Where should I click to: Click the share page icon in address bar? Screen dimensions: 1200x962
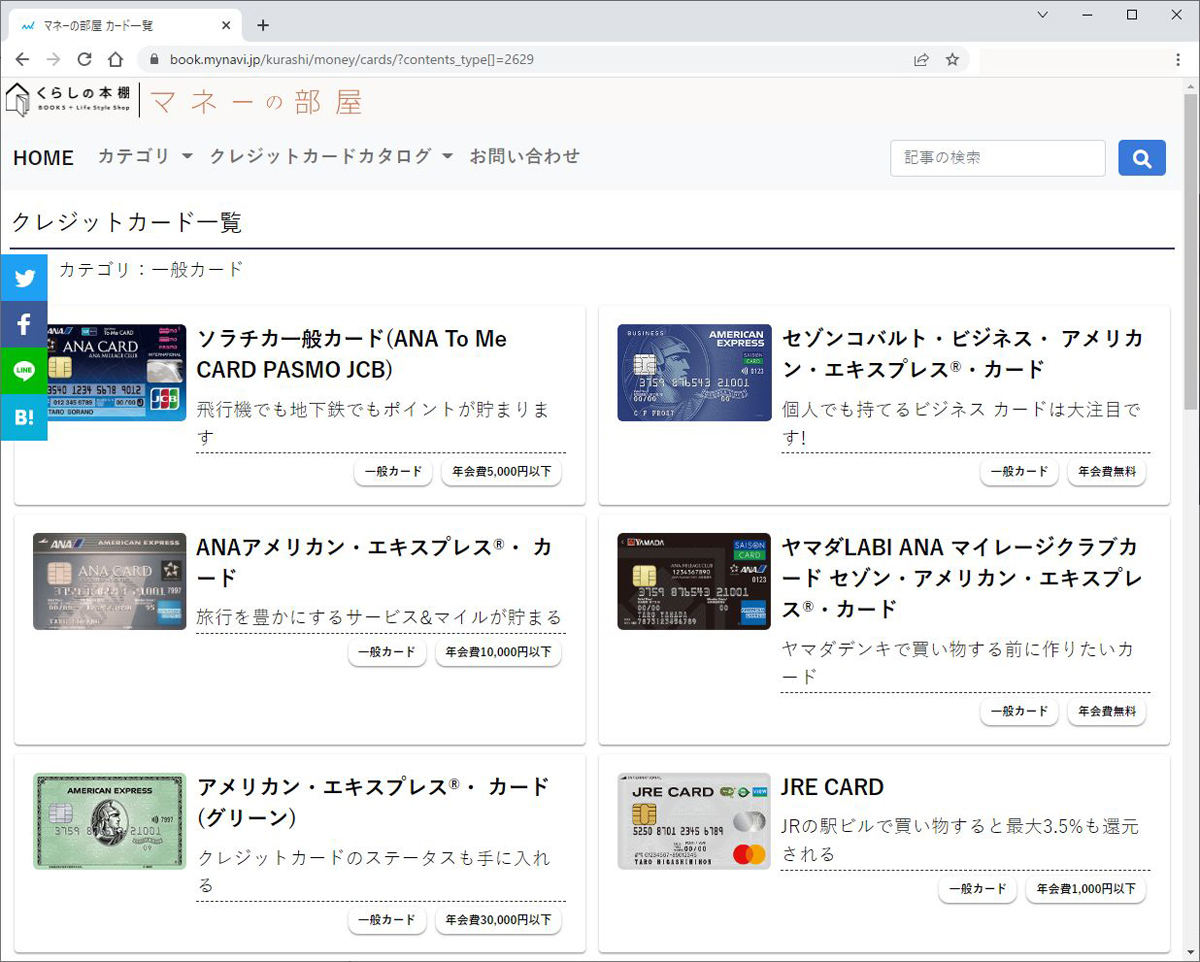921,59
